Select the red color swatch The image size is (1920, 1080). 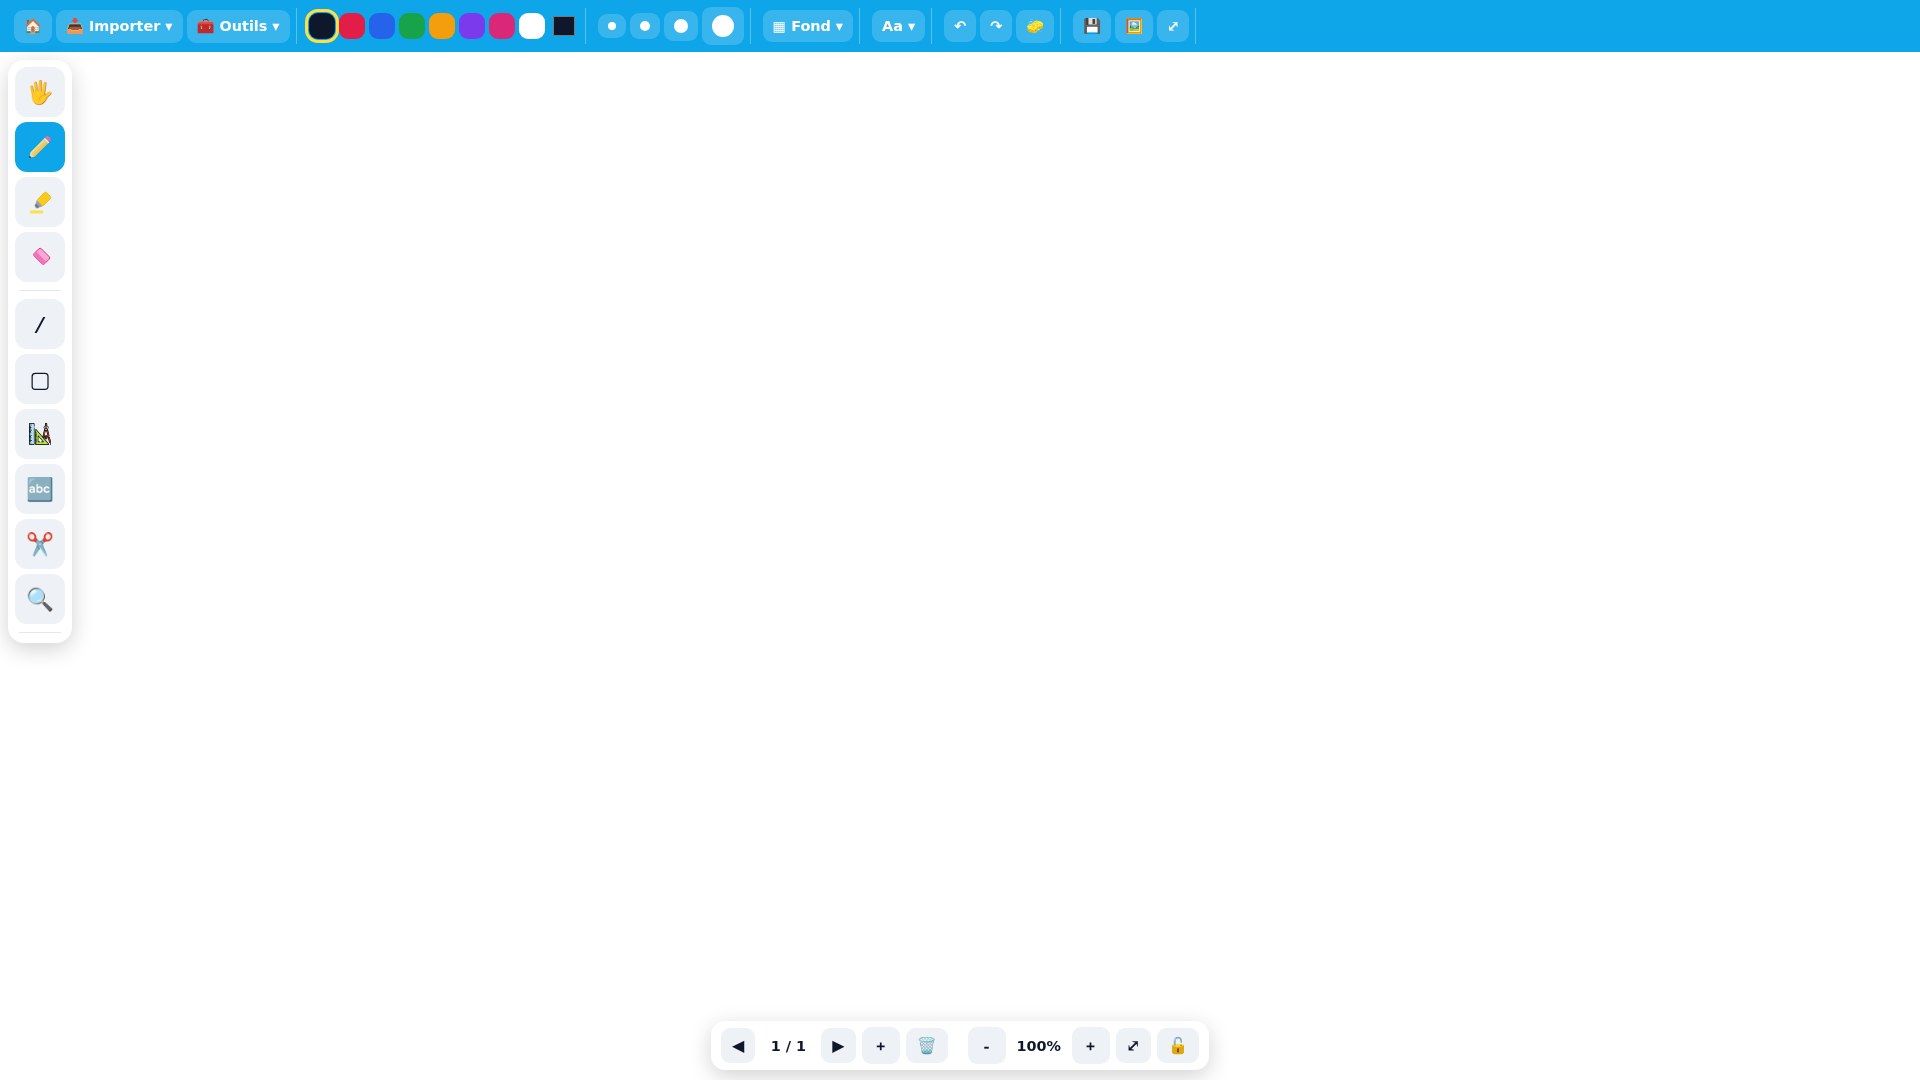click(352, 26)
